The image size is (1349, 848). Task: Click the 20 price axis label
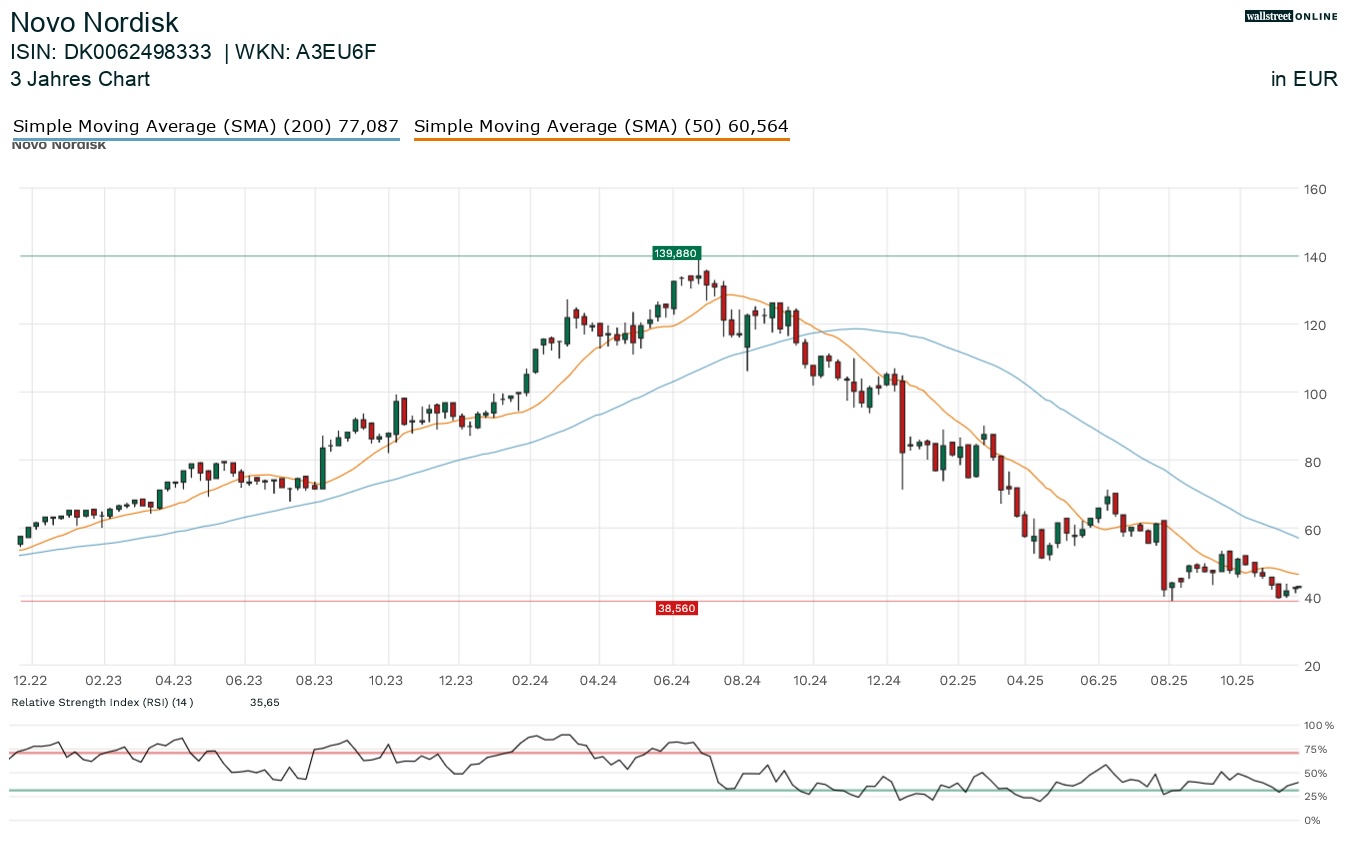coord(1314,667)
